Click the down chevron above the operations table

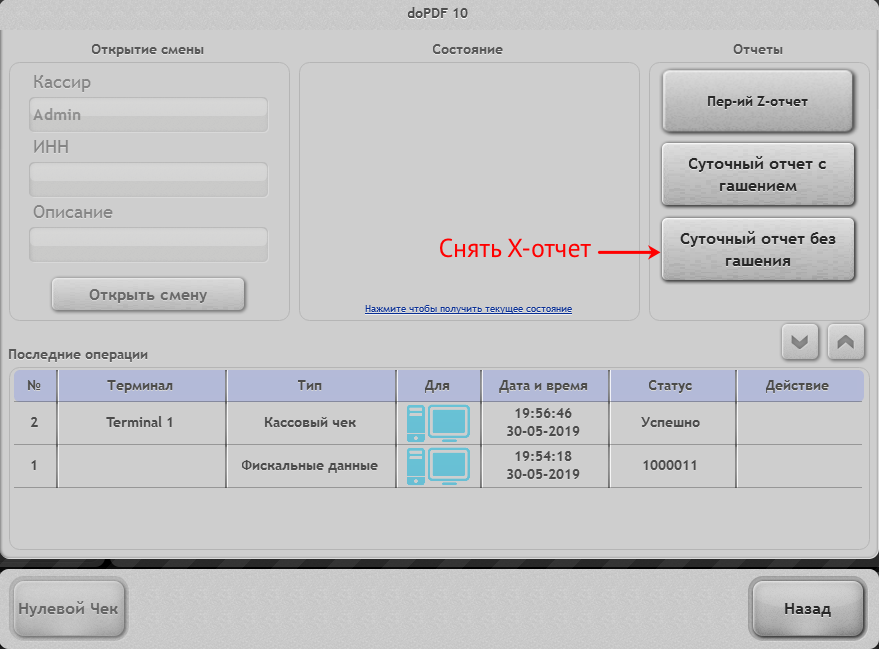(x=799, y=341)
